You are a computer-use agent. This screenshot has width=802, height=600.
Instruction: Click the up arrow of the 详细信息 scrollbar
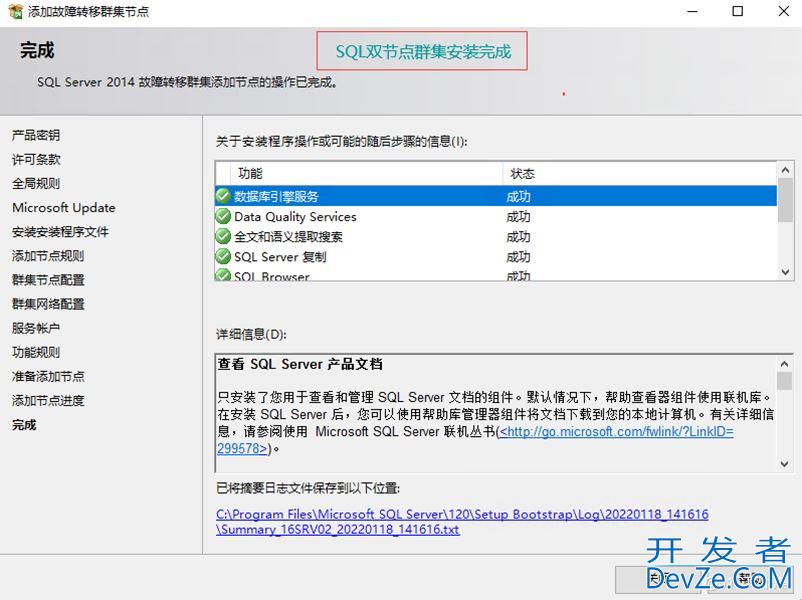point(785,364)
